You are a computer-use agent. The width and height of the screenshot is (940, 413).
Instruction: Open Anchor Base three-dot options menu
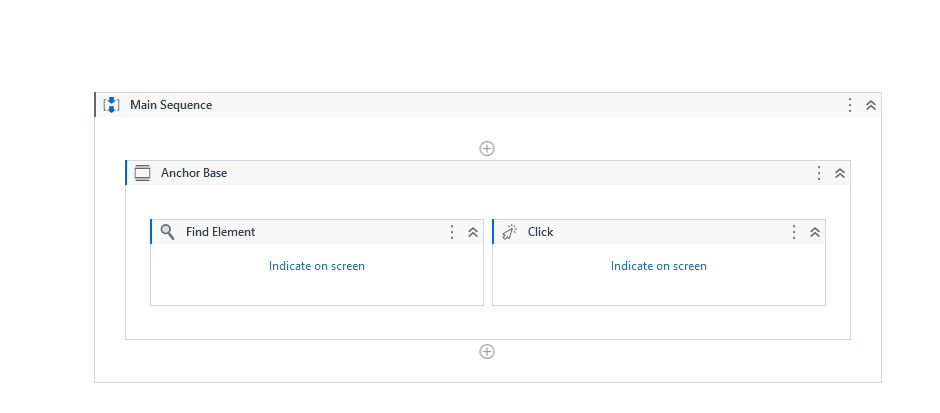coord(819,173)
